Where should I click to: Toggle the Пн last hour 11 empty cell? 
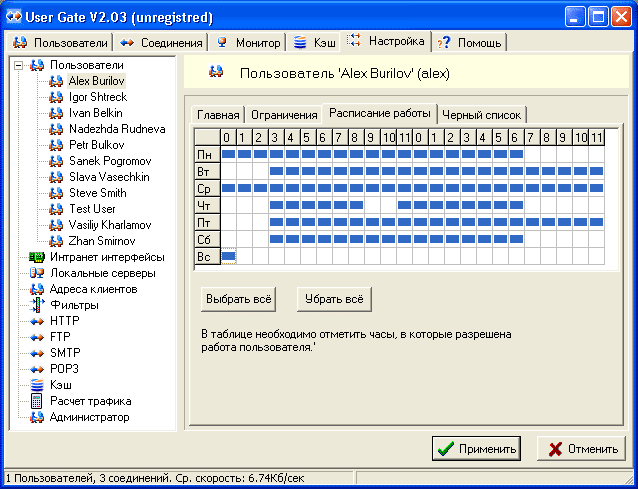pos(596,154)
